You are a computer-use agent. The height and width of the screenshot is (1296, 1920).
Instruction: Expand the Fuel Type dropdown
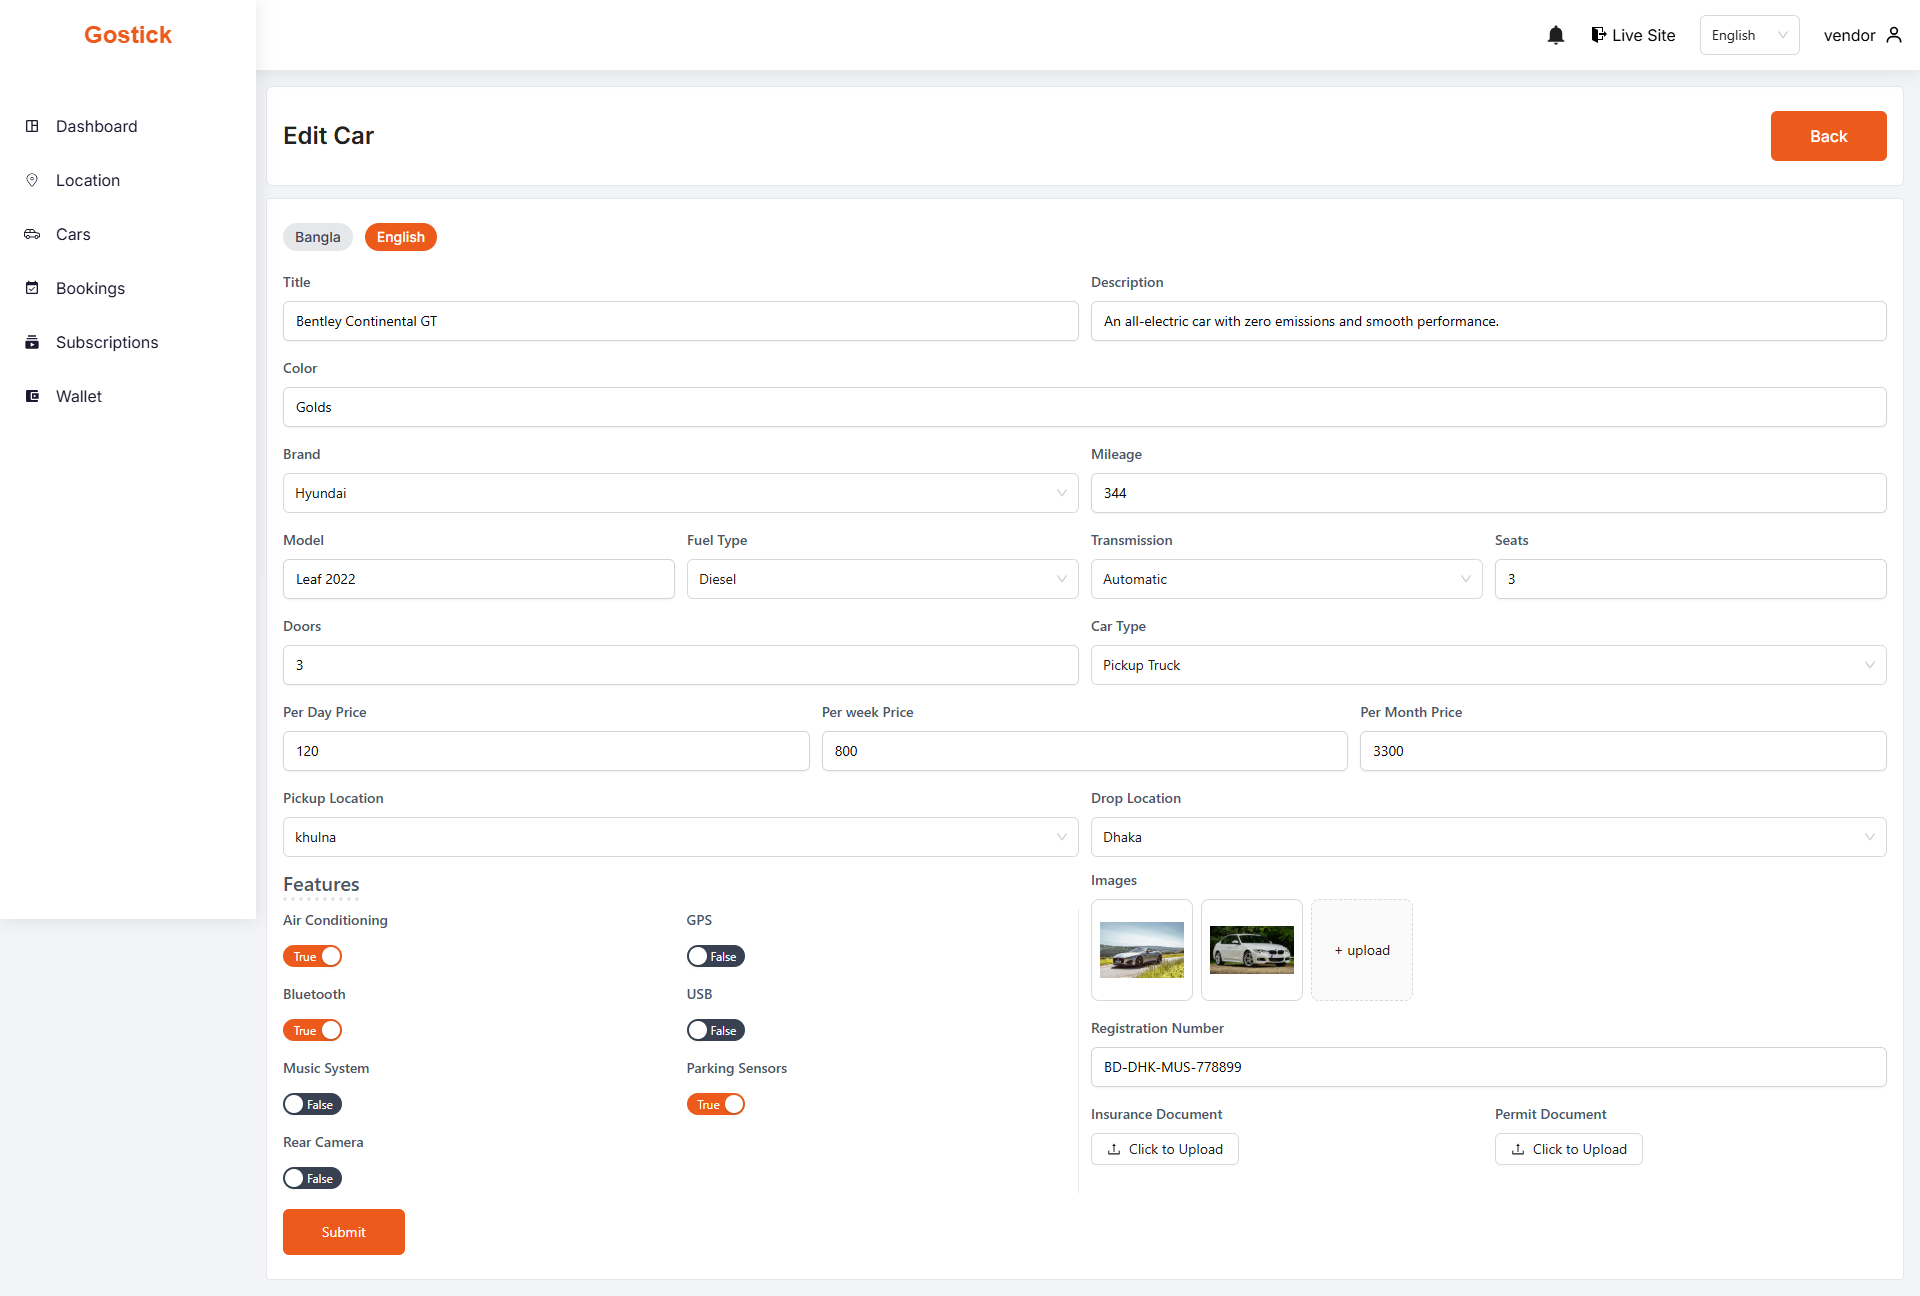click(882, 579)
